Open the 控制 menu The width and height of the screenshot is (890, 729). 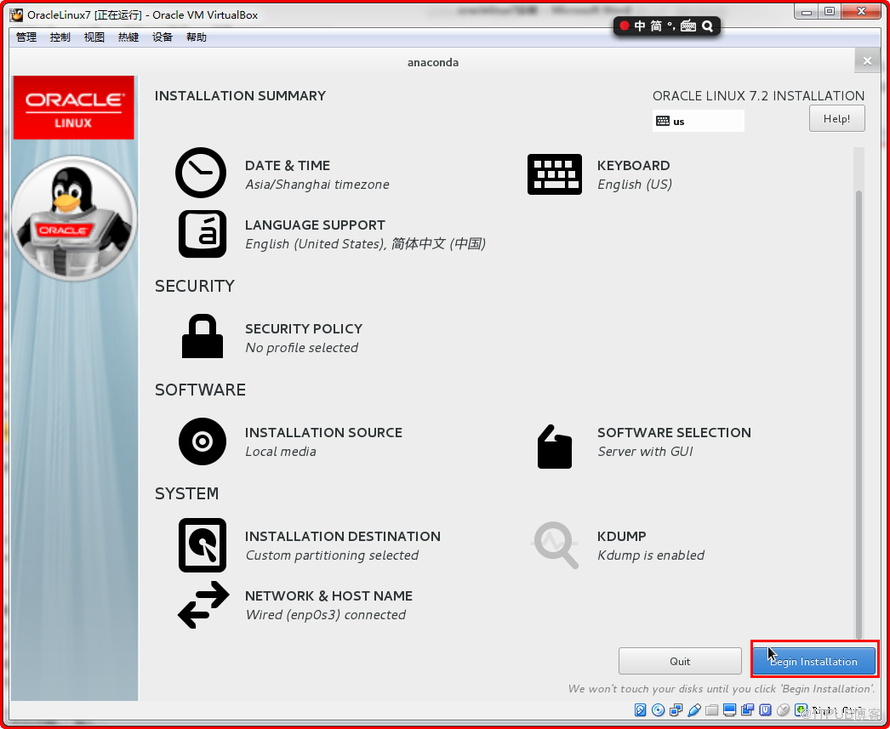(x=60, y=37)
